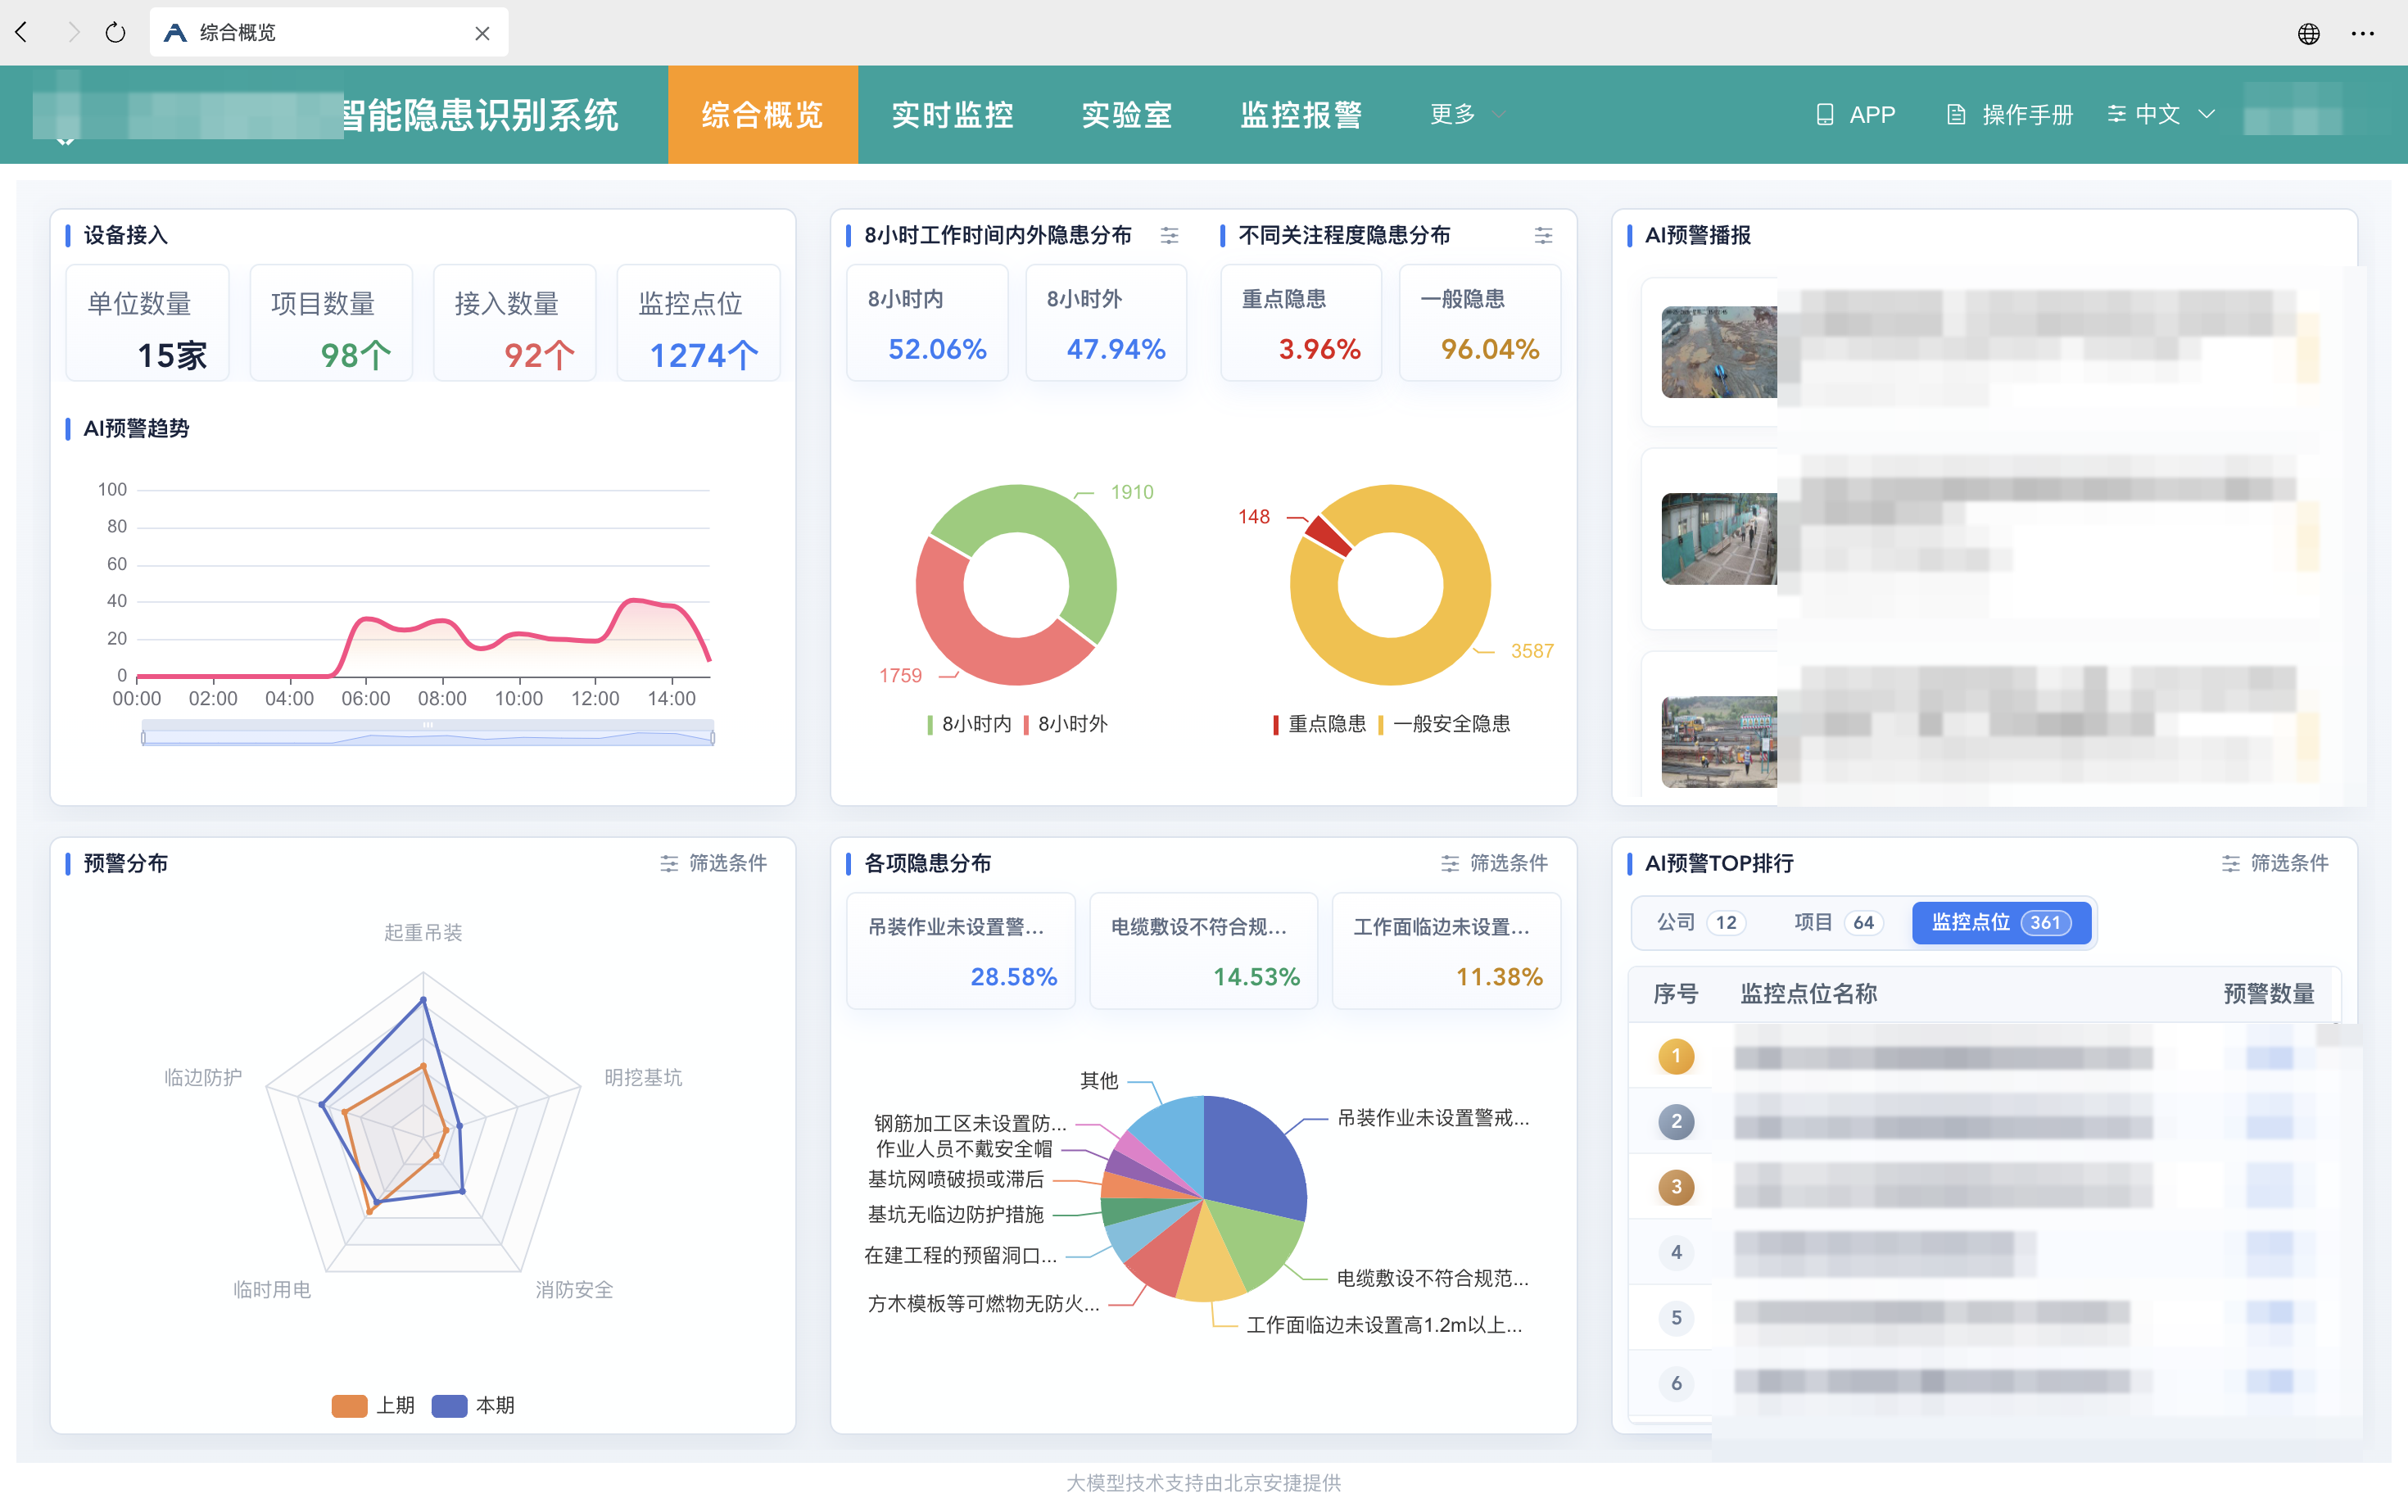Image resolution: width=2408 pixels, height=1512 pixels.
Task: Select the 监控点位 361 ranking tab
Action: (2001, 922)
